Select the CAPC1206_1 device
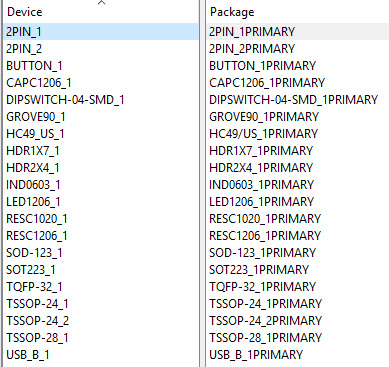 tap(101, 83)
